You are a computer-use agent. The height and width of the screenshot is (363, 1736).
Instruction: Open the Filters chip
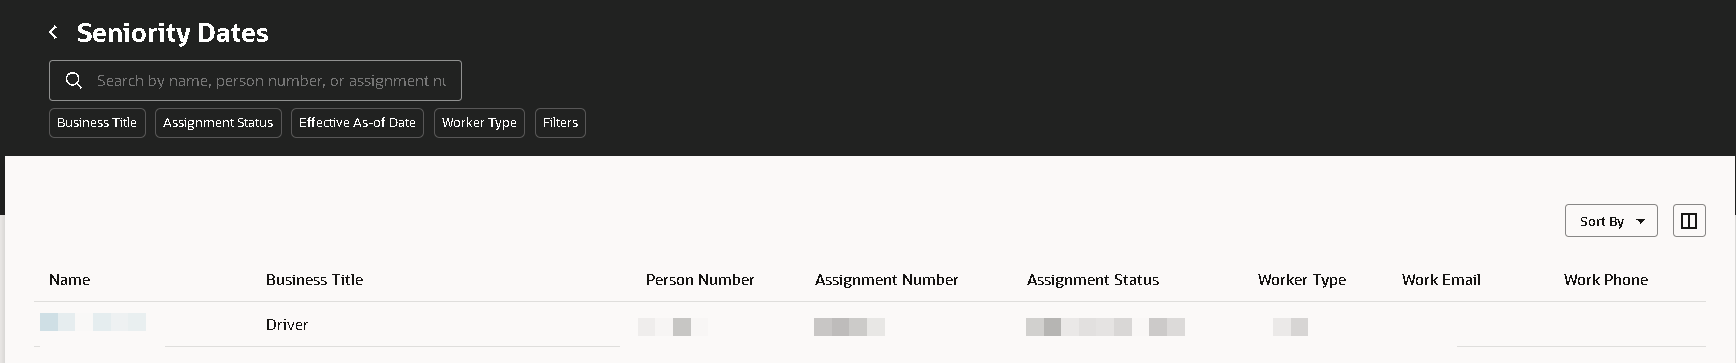pos(560,123)
